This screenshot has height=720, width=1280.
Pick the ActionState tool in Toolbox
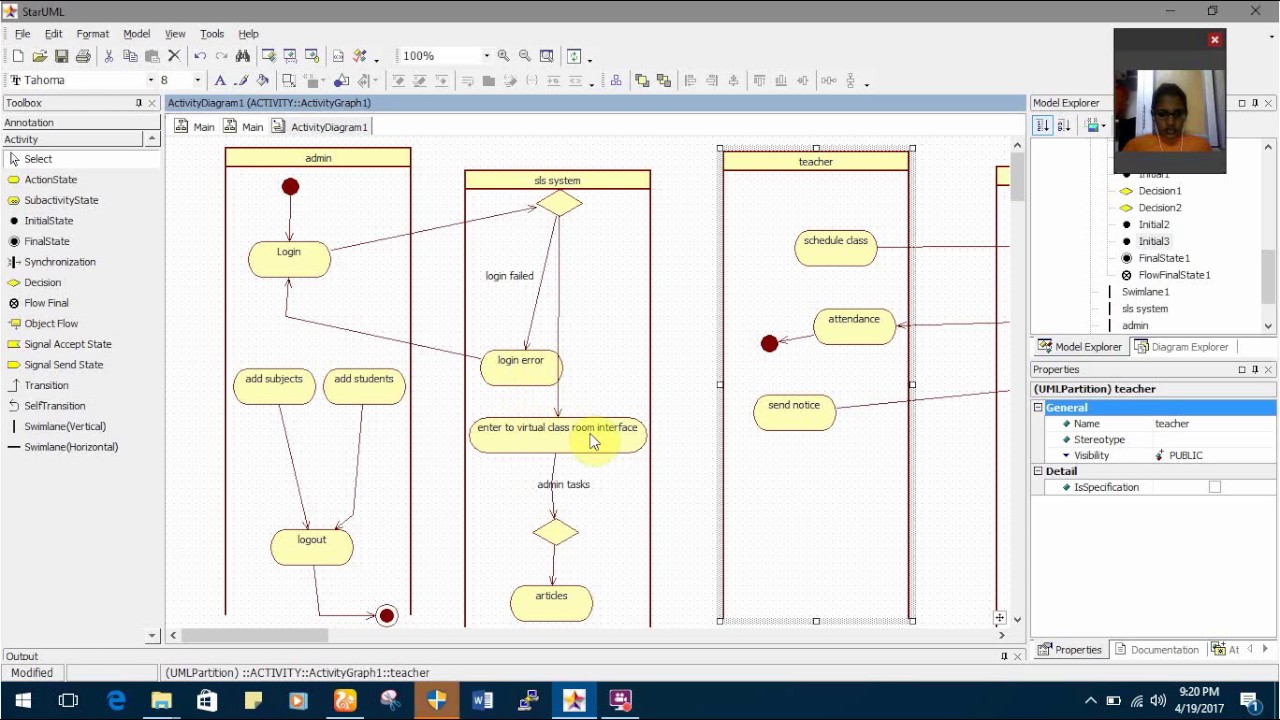tap(51, 180)
